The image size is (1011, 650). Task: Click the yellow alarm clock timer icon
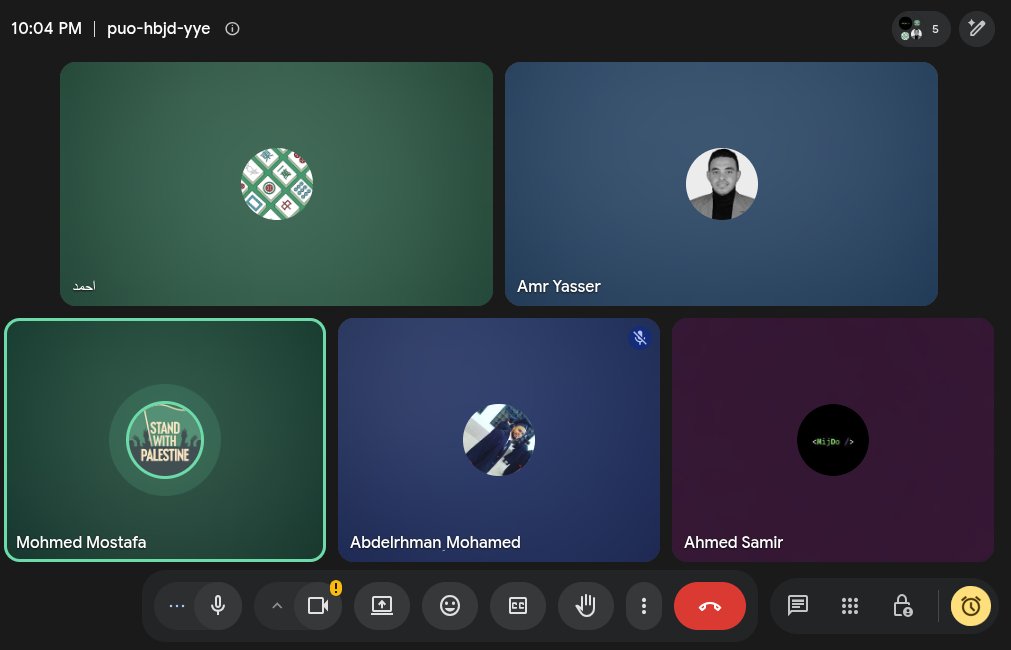(970, 606)
